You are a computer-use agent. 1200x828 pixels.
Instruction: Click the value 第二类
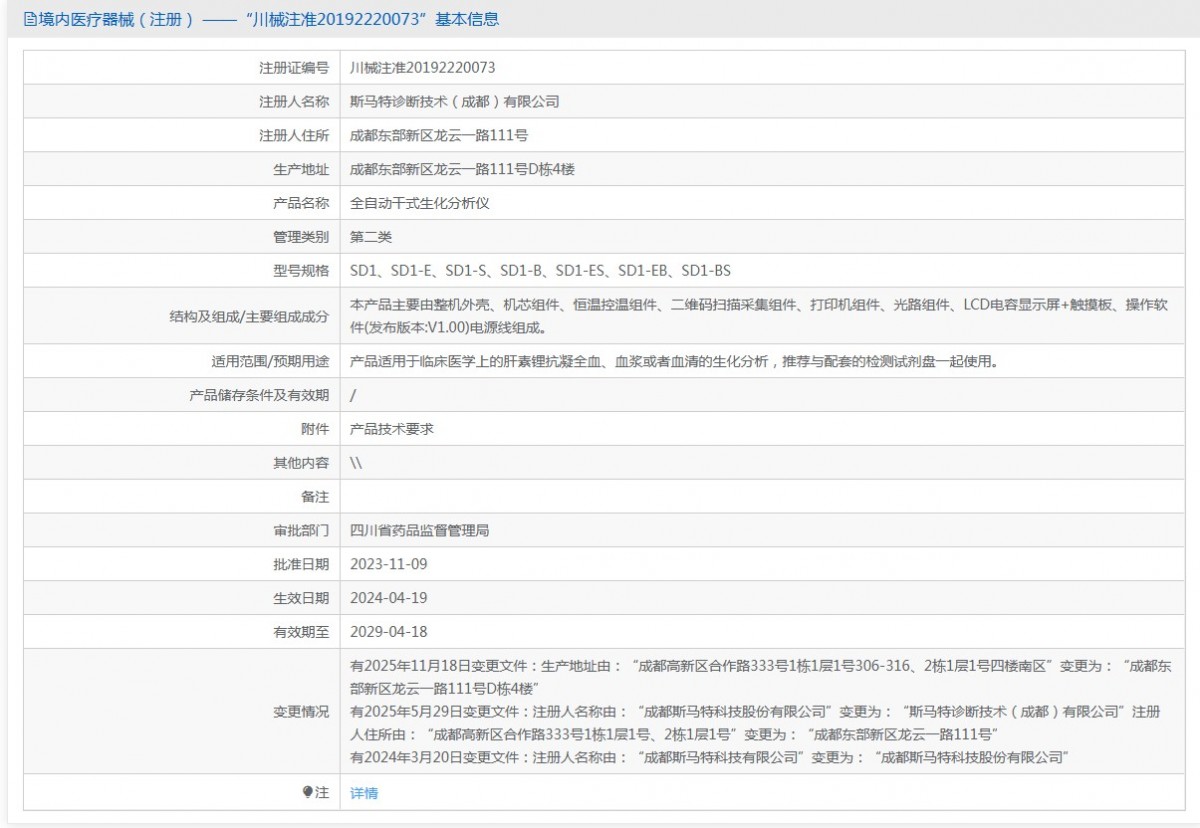tap(371, 237)
